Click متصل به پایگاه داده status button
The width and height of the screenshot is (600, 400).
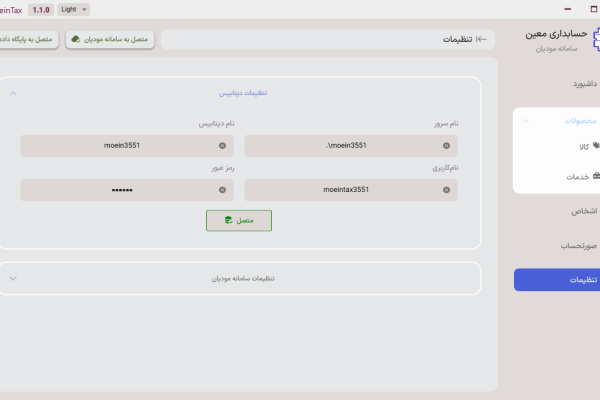pyautogui.click(x=27, y=39)
